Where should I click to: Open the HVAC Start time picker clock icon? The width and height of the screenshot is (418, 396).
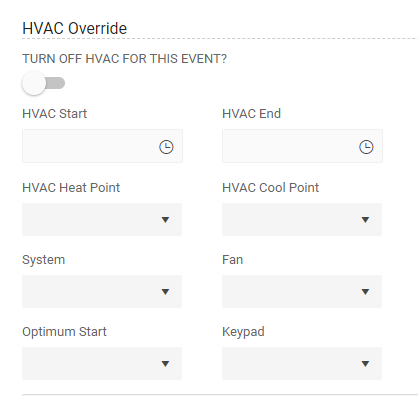tap(166, 147)
